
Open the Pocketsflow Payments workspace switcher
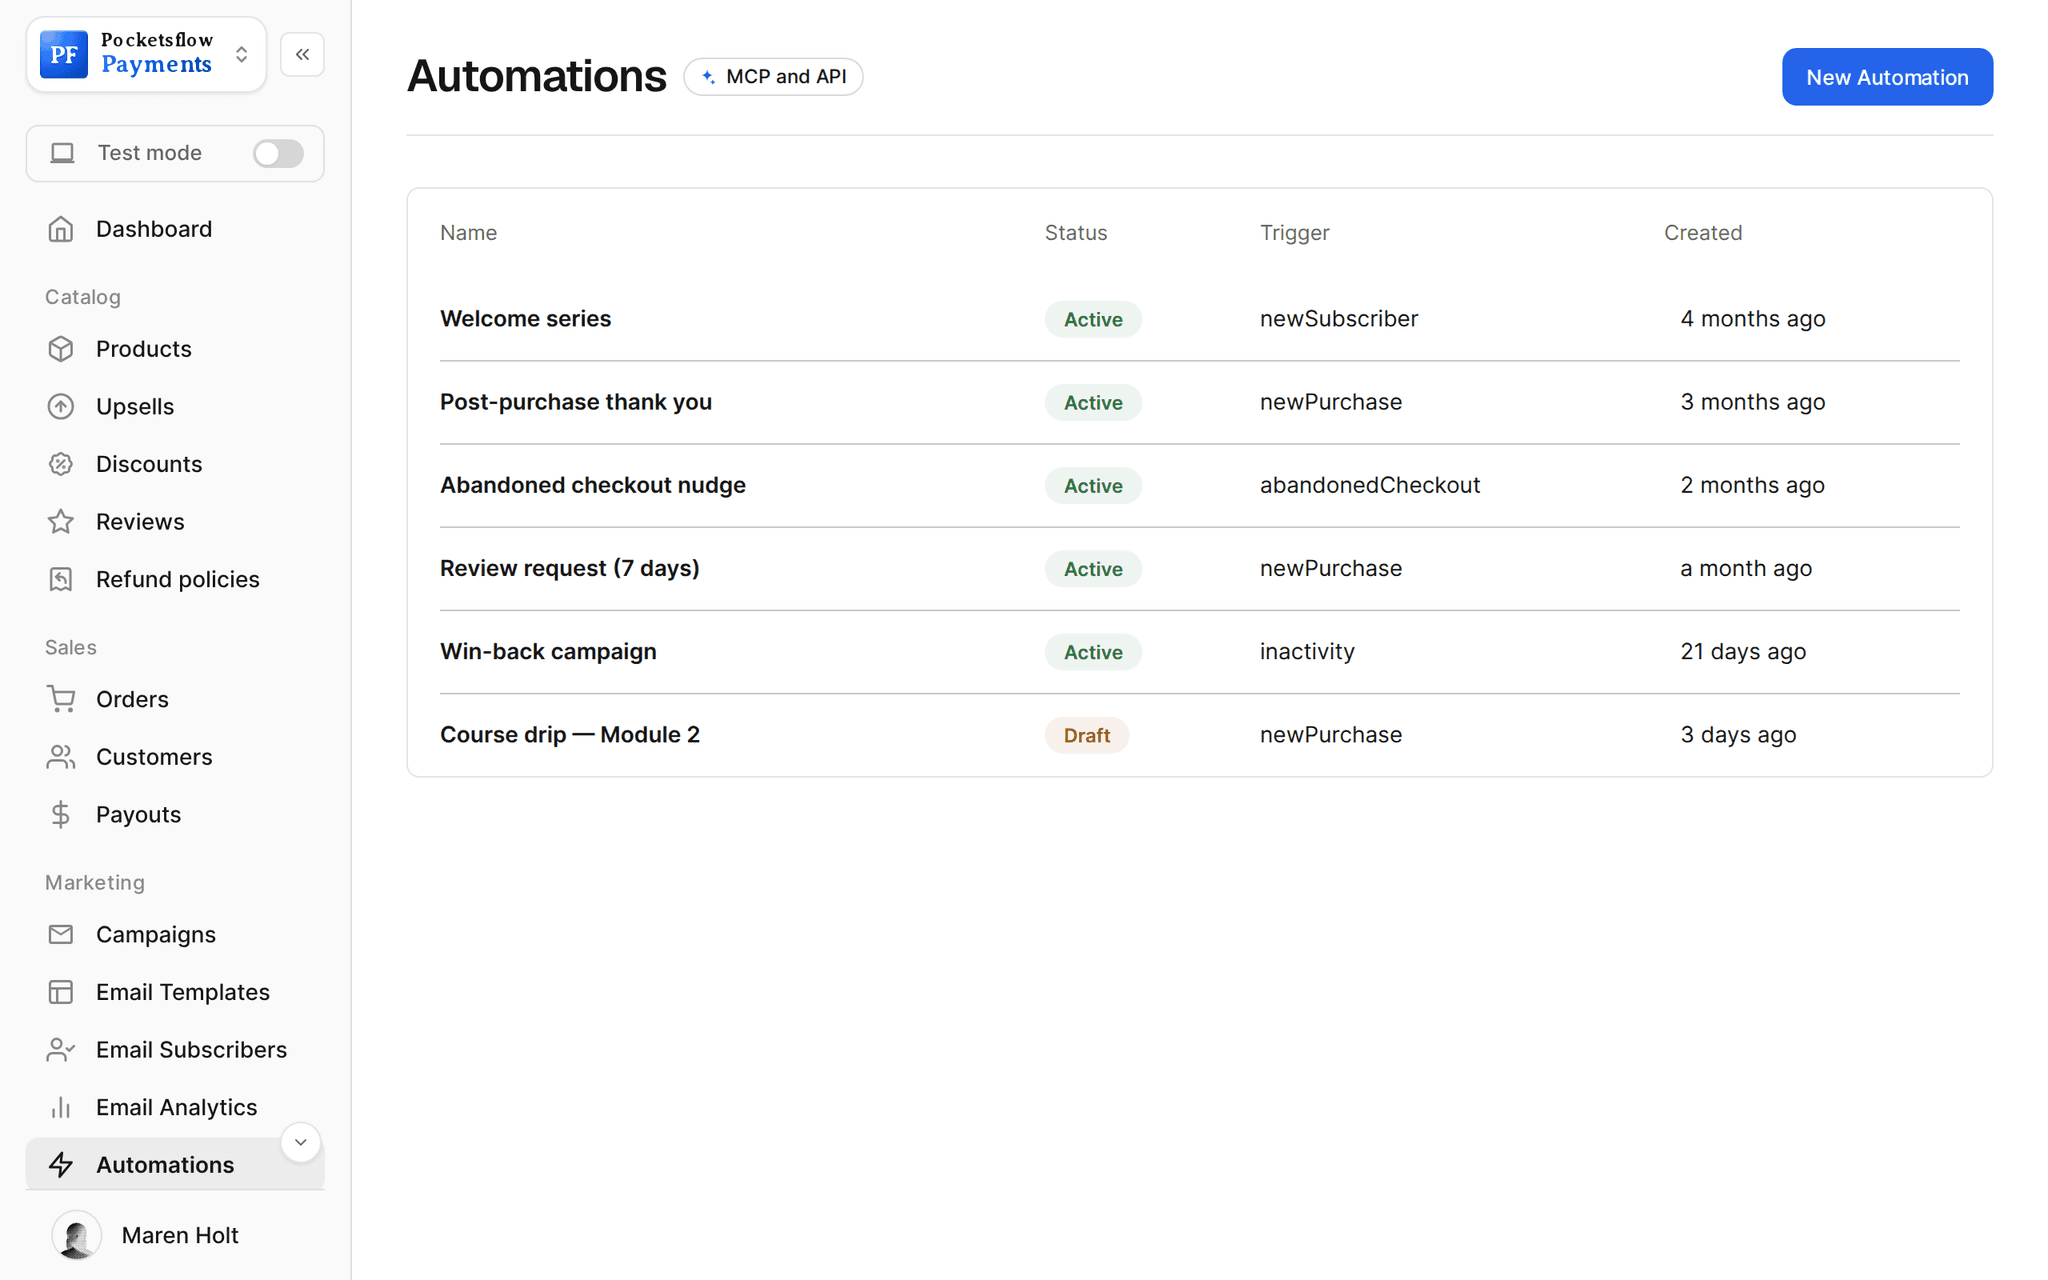(x=147, y=54)
